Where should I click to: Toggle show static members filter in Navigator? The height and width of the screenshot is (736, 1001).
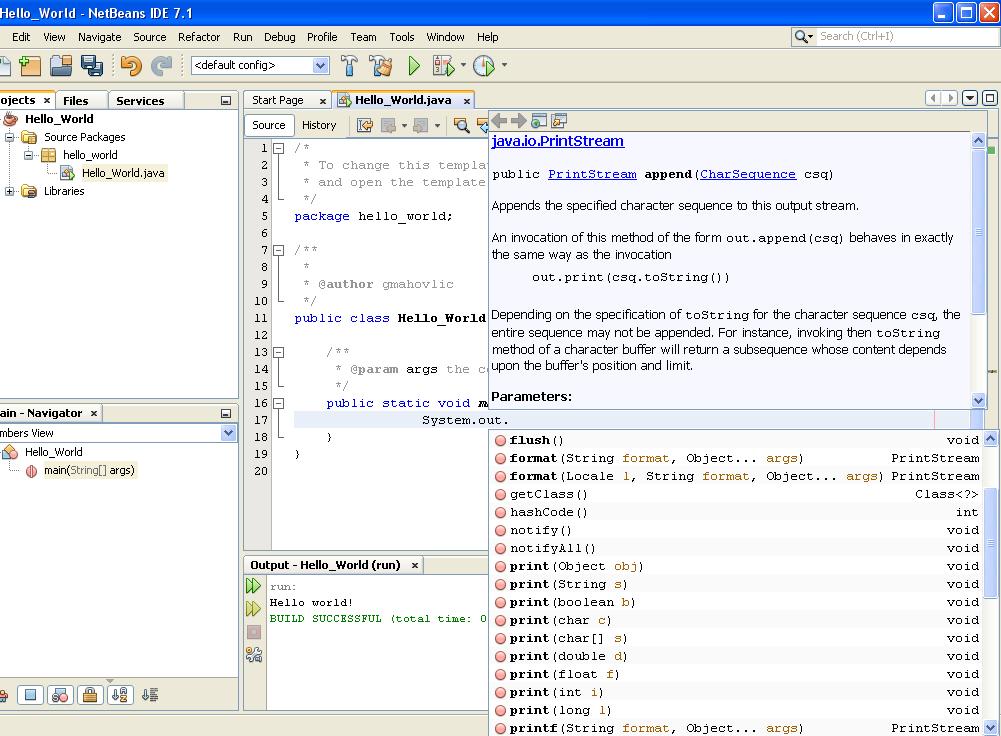[x=60, y=695]
